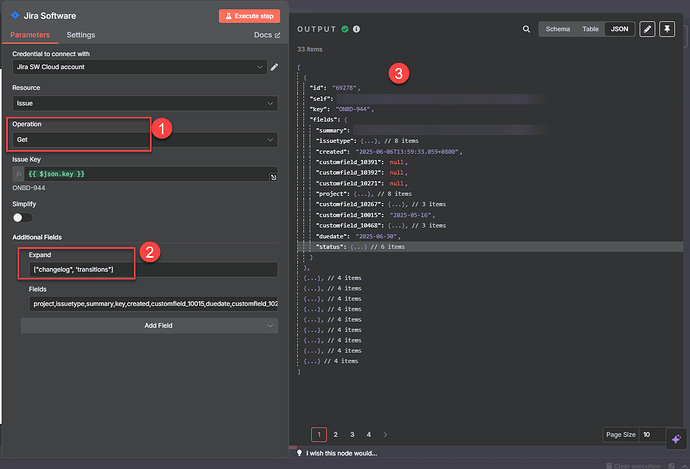690x469 pixels.
Task: Open the search magnifier in the output panel
Action: (526, 29)
